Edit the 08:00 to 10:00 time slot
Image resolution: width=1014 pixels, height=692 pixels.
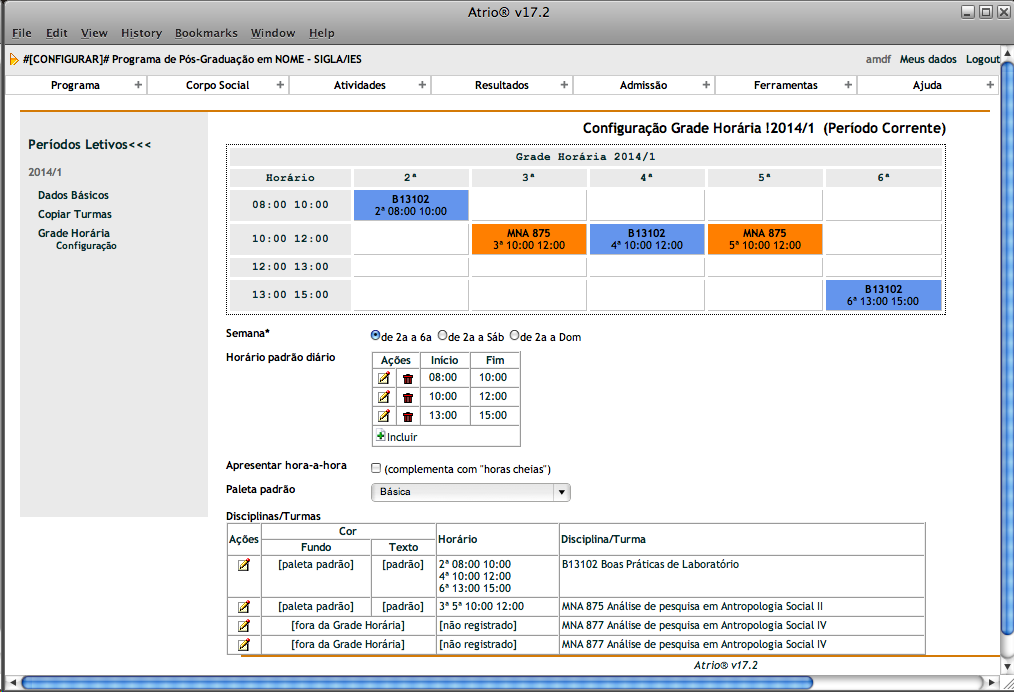pos(383,378)
